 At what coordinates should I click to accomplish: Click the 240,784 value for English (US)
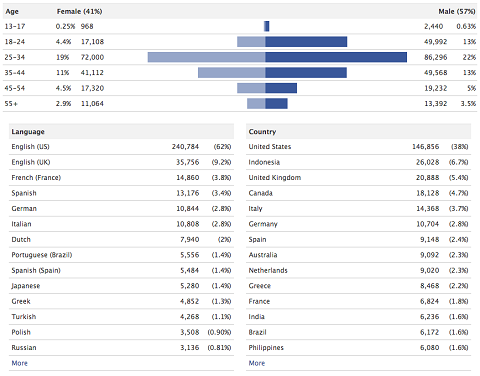coord(185,147)
